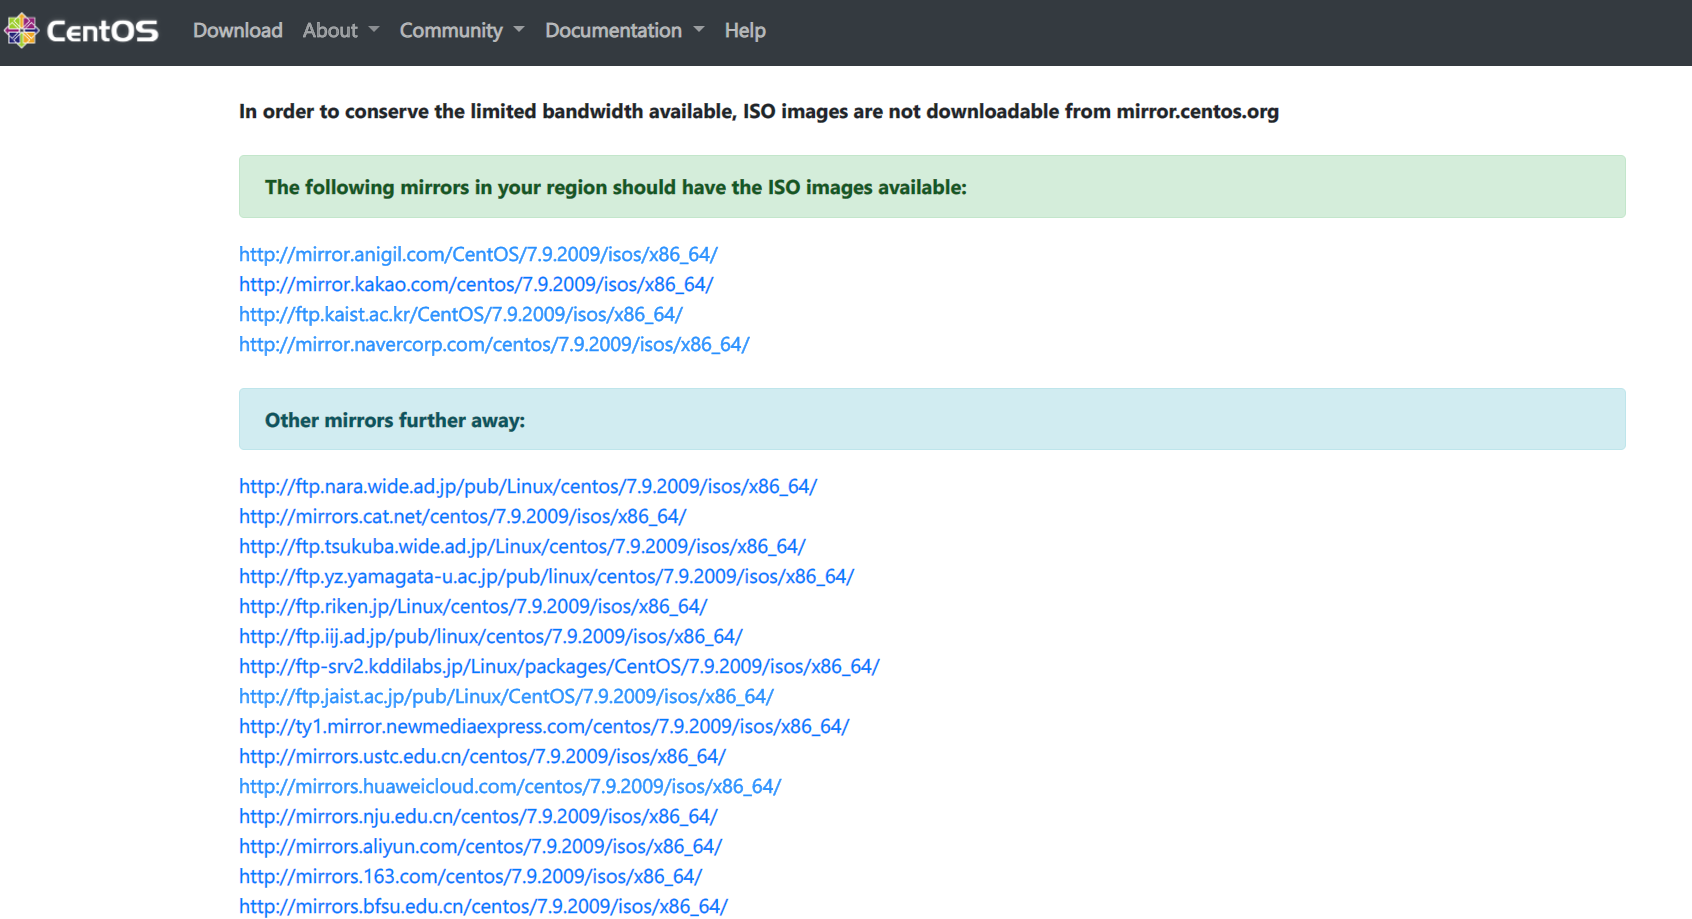Open the ftp.iij.ad.jp mirror link

coord(491,636)
